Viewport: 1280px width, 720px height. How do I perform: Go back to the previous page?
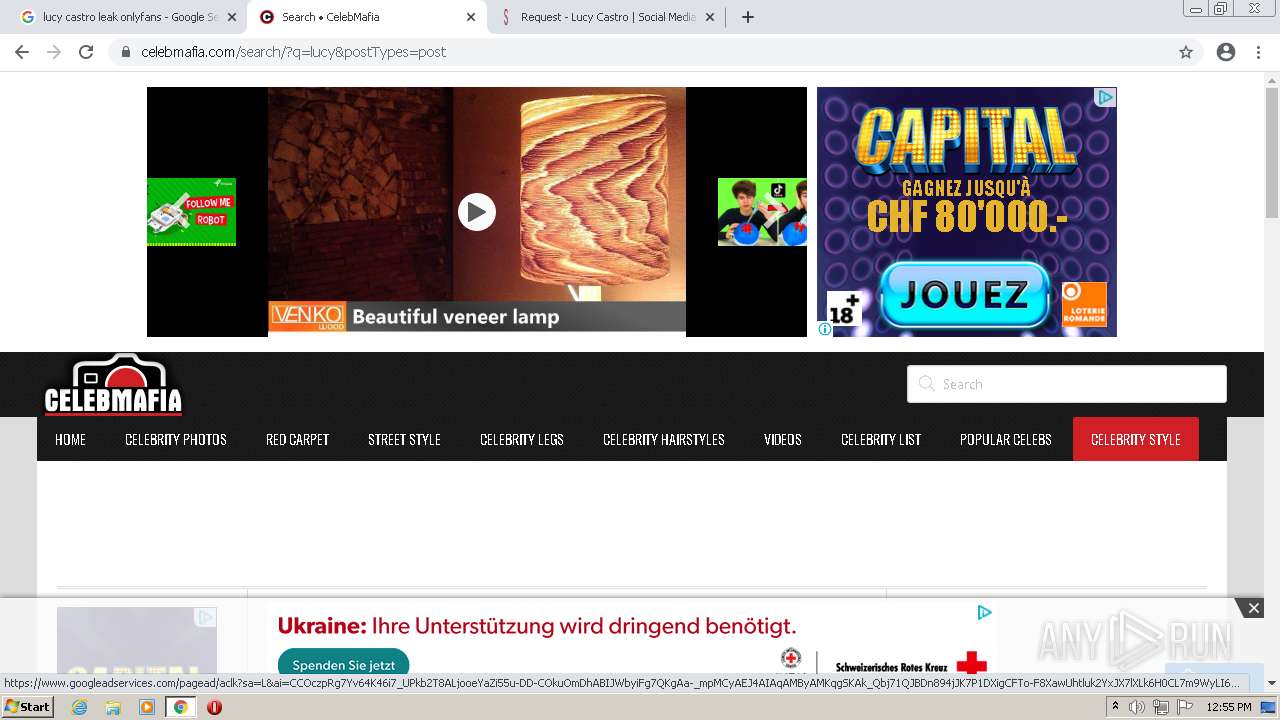22,52
